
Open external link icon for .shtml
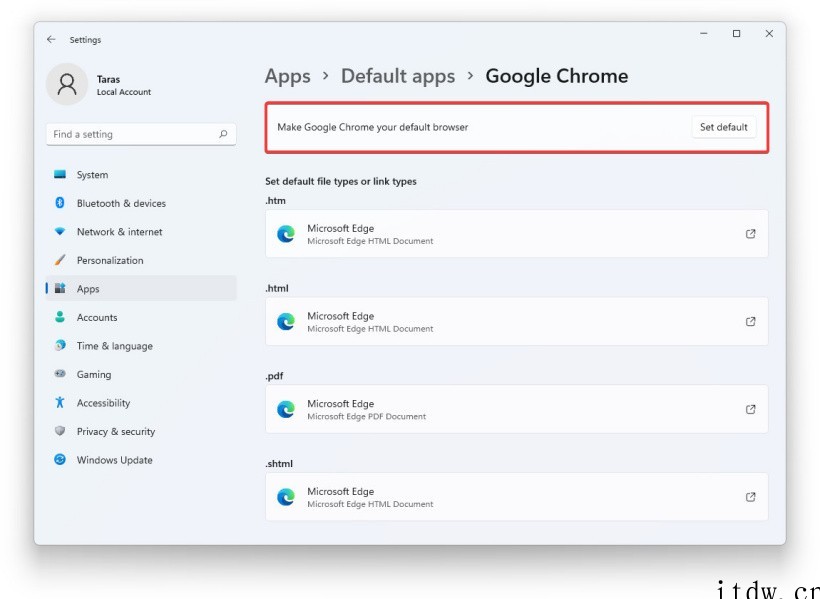(x=750, y=497)
